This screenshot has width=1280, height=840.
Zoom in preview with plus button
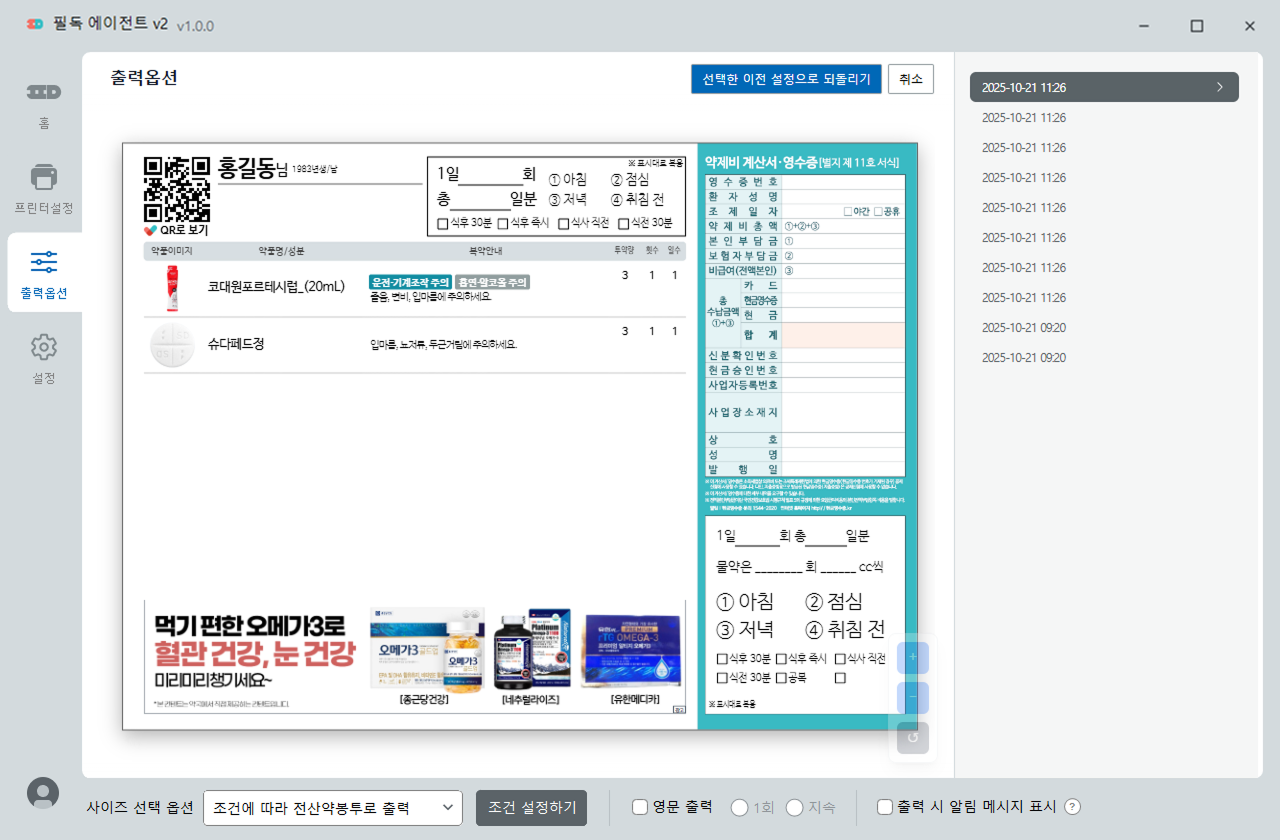point(912,658)
